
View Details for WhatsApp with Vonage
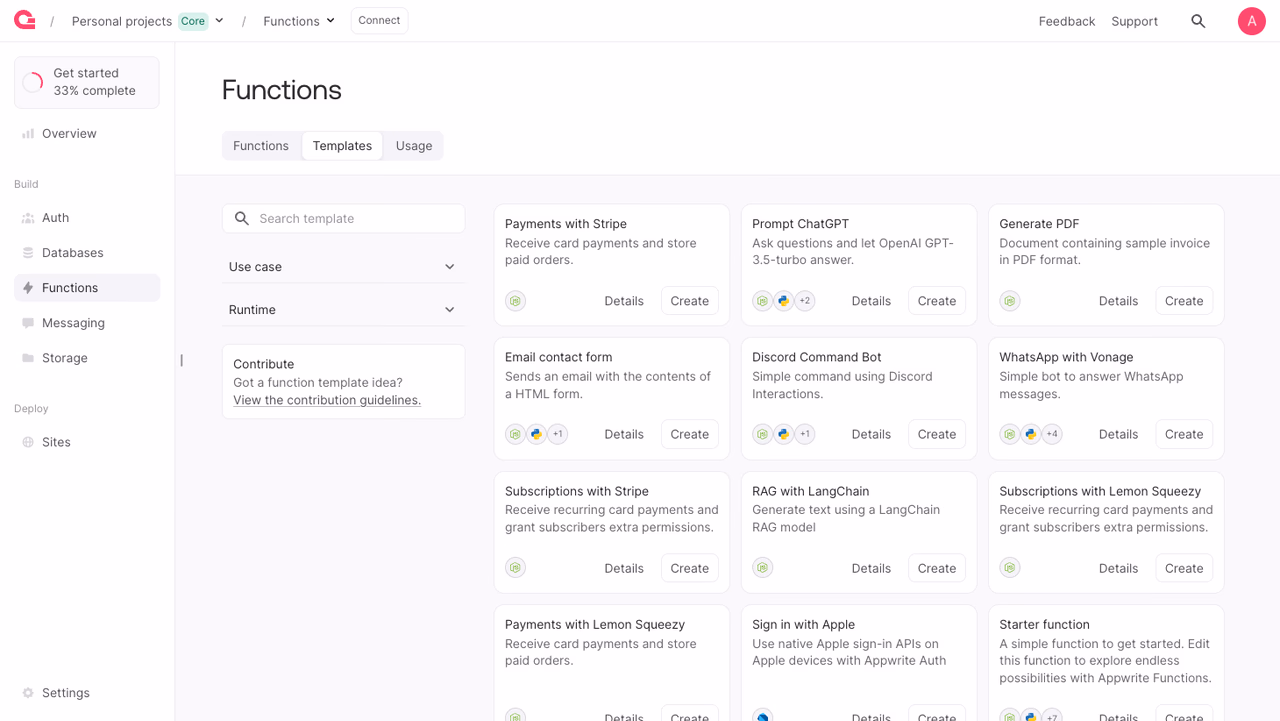point(1118,434)
